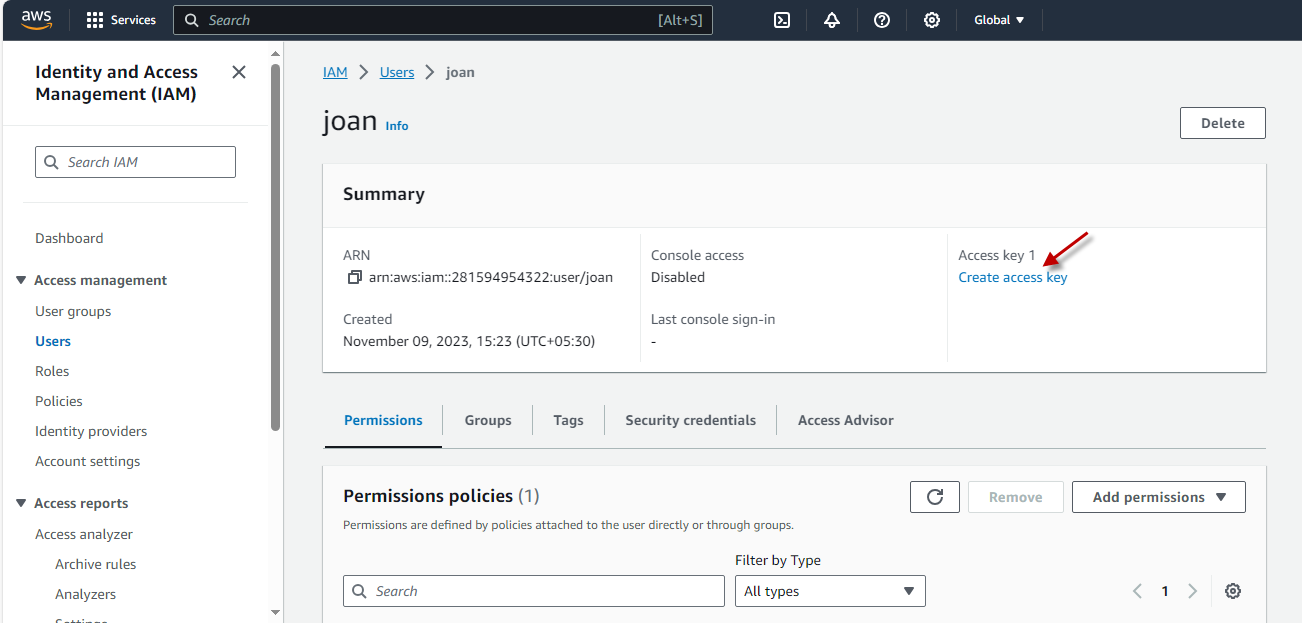Open the All types filter dropdown
1302x623 pixels.
coord(830,591)
